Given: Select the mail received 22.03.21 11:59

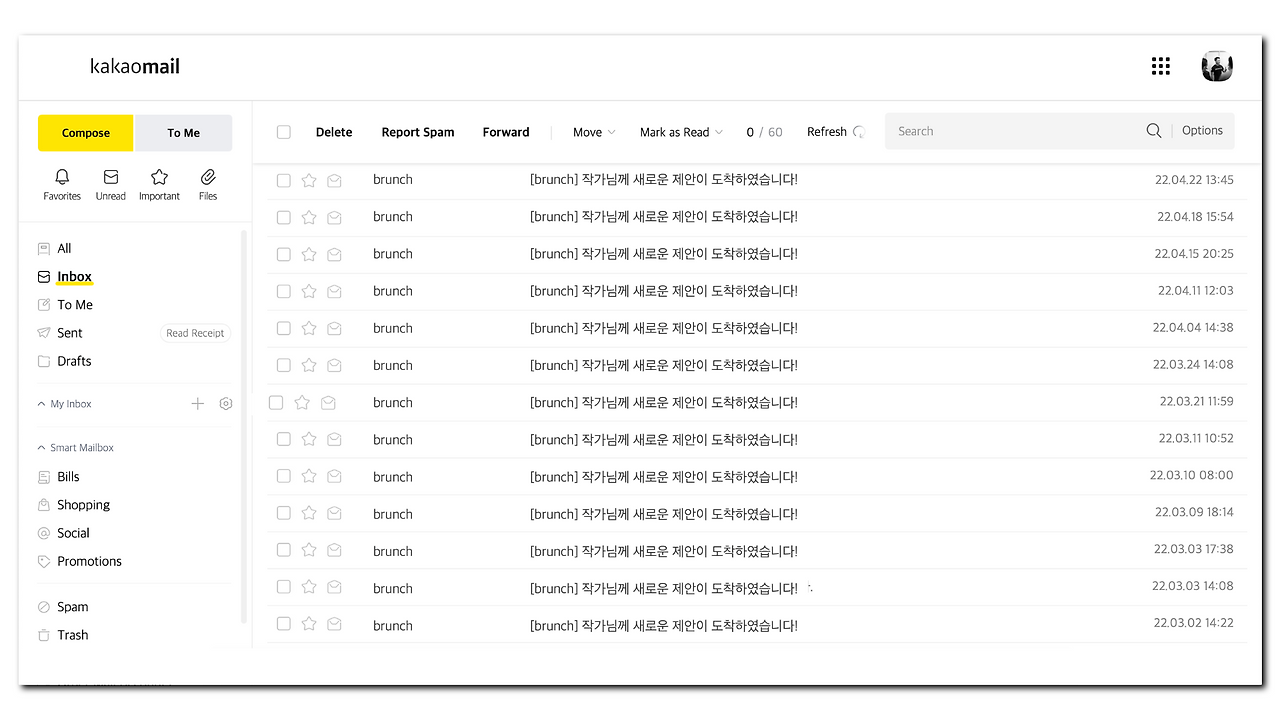Looking at the screenshot, I should click(276, 402).
